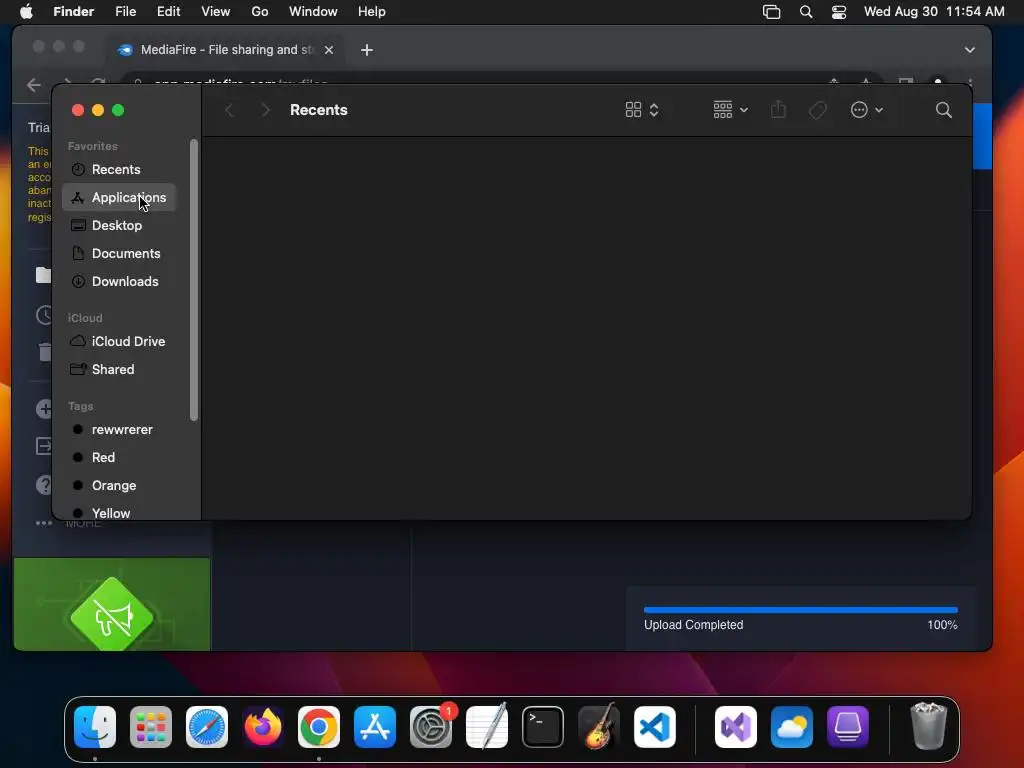Launch Terminal from the Dock

pyautogui.click(x=543, y=727)
